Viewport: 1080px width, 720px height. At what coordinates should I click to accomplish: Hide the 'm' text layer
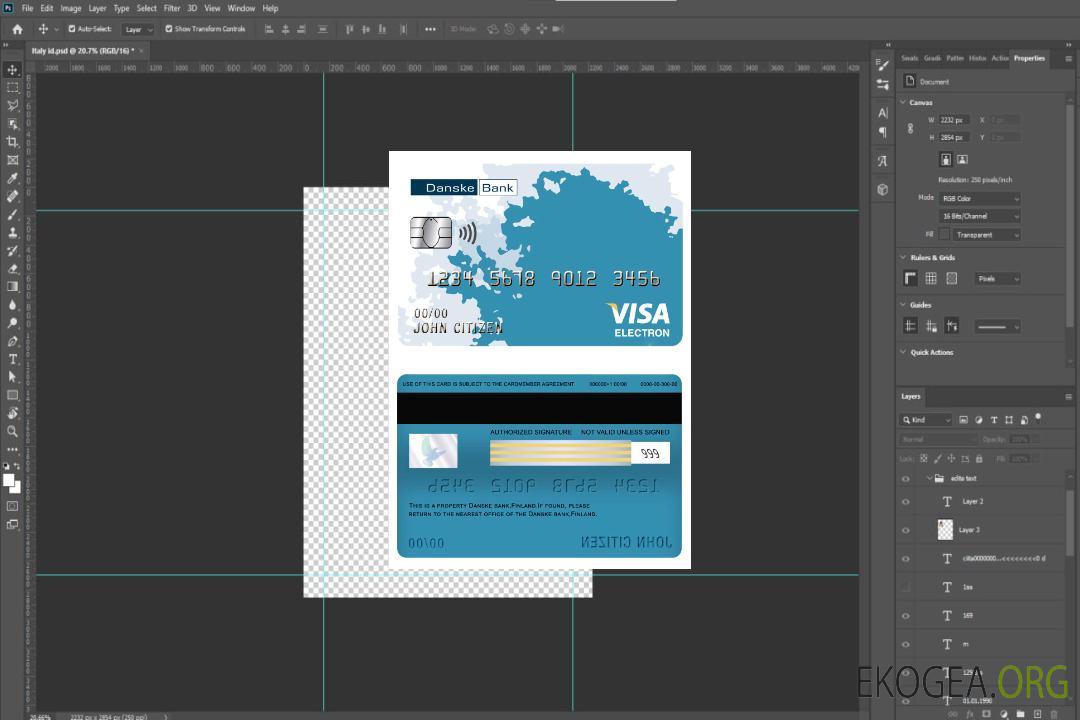[x=906, y=644]
